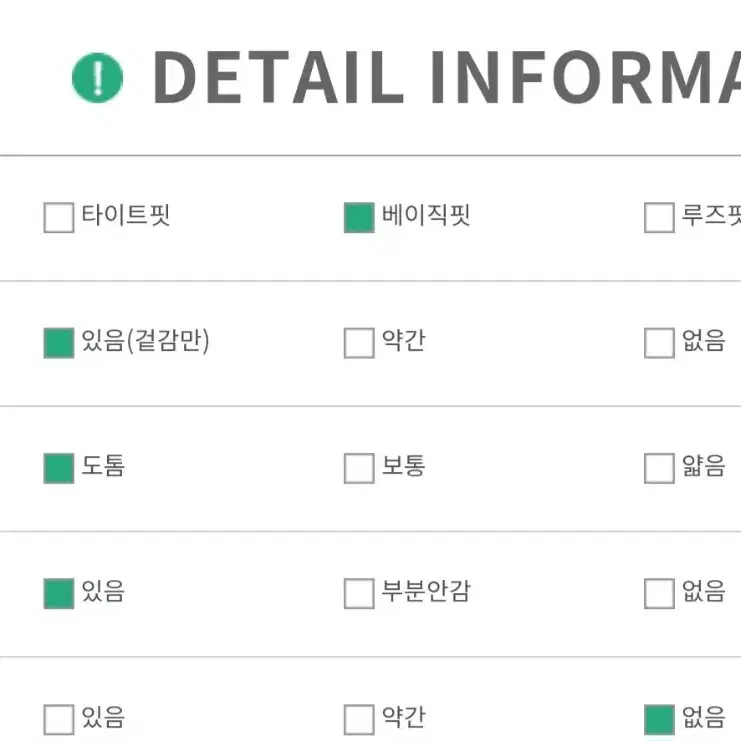
Task: Click the 부분안감 label text
Action: pyautogui.click(x=426, y=591)
